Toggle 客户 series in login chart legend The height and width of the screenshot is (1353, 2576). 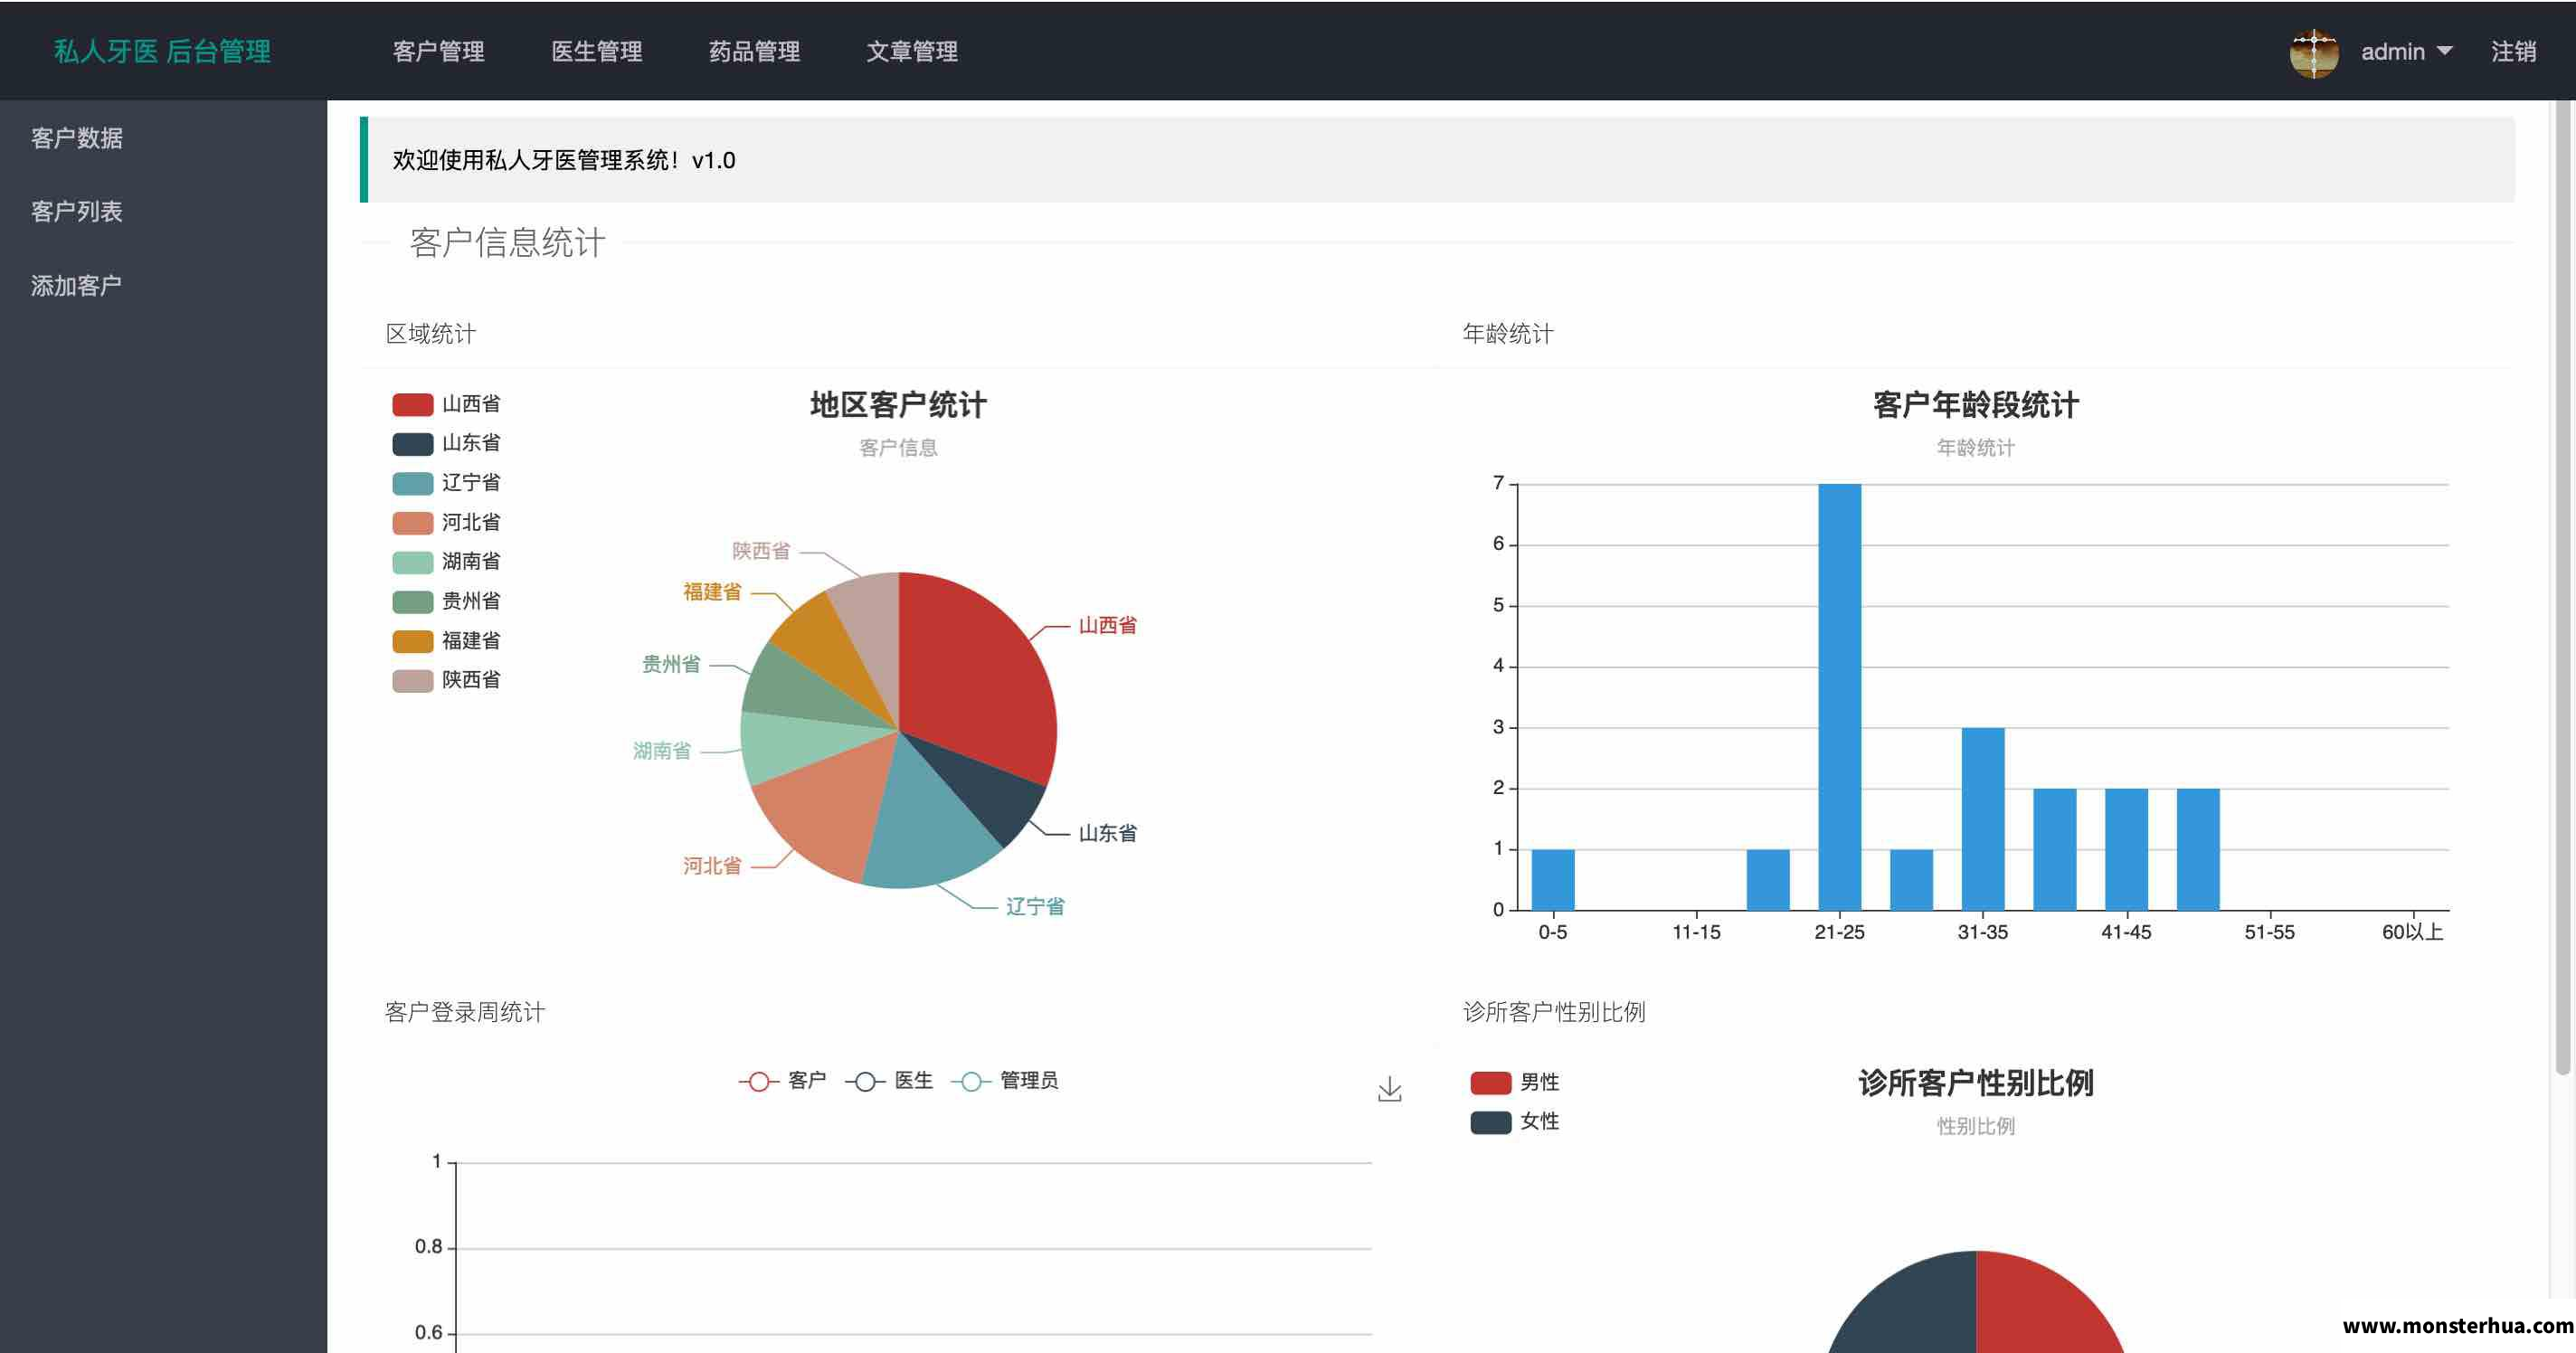[782, 1081]
